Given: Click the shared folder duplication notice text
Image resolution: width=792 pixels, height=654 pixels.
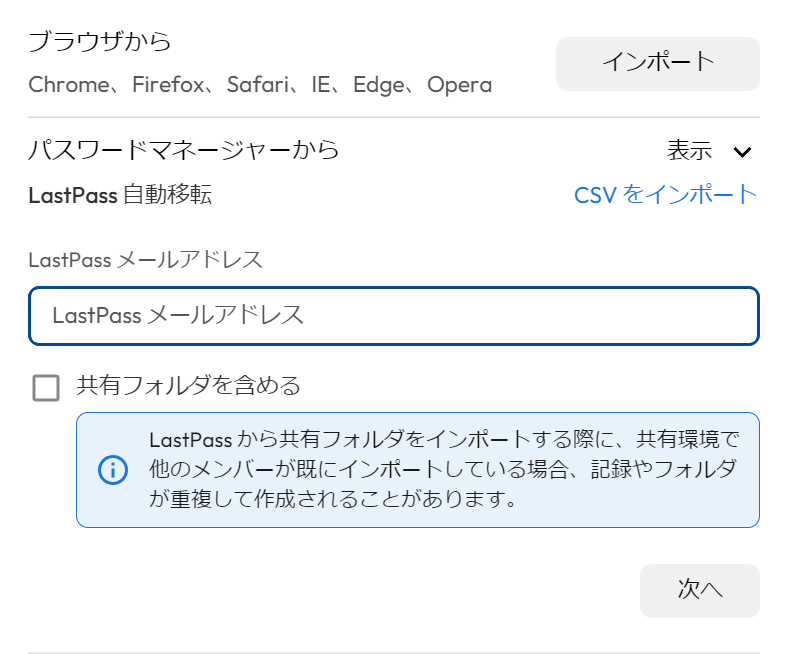Looking at the screenshot, I should click(444, 470).
